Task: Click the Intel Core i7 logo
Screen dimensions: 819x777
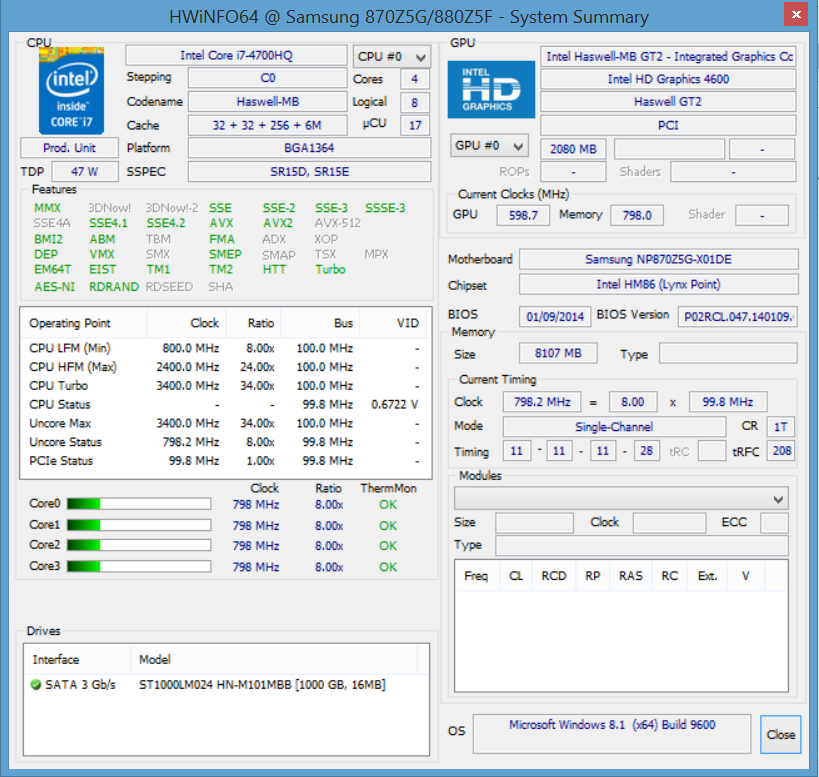Action: [72, 91]
